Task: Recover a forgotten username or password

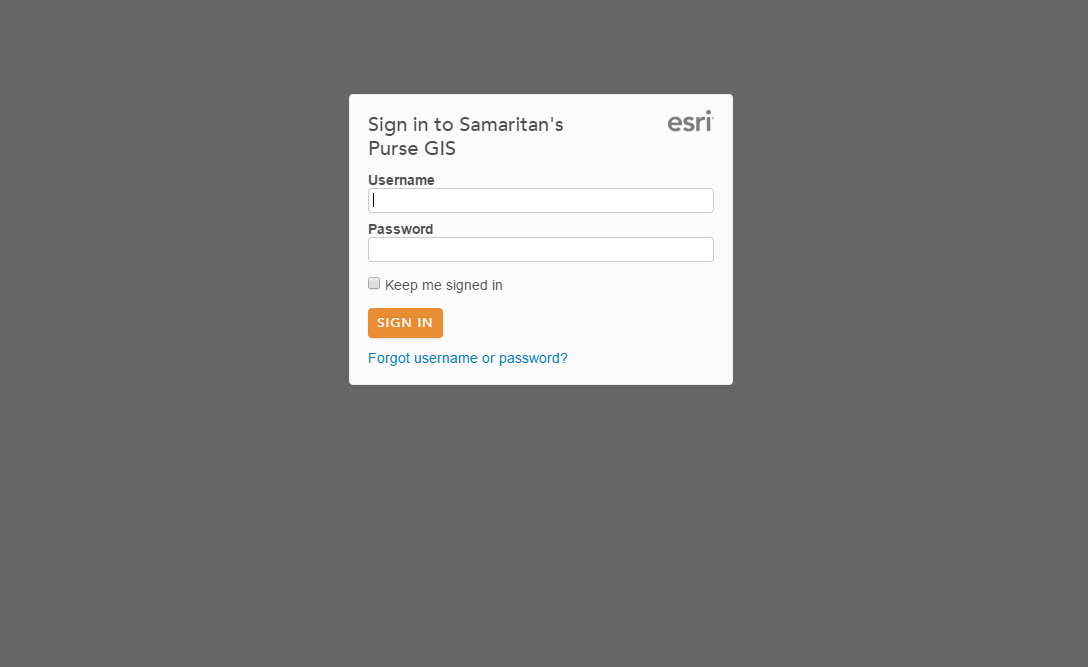Action: [467, 358]
